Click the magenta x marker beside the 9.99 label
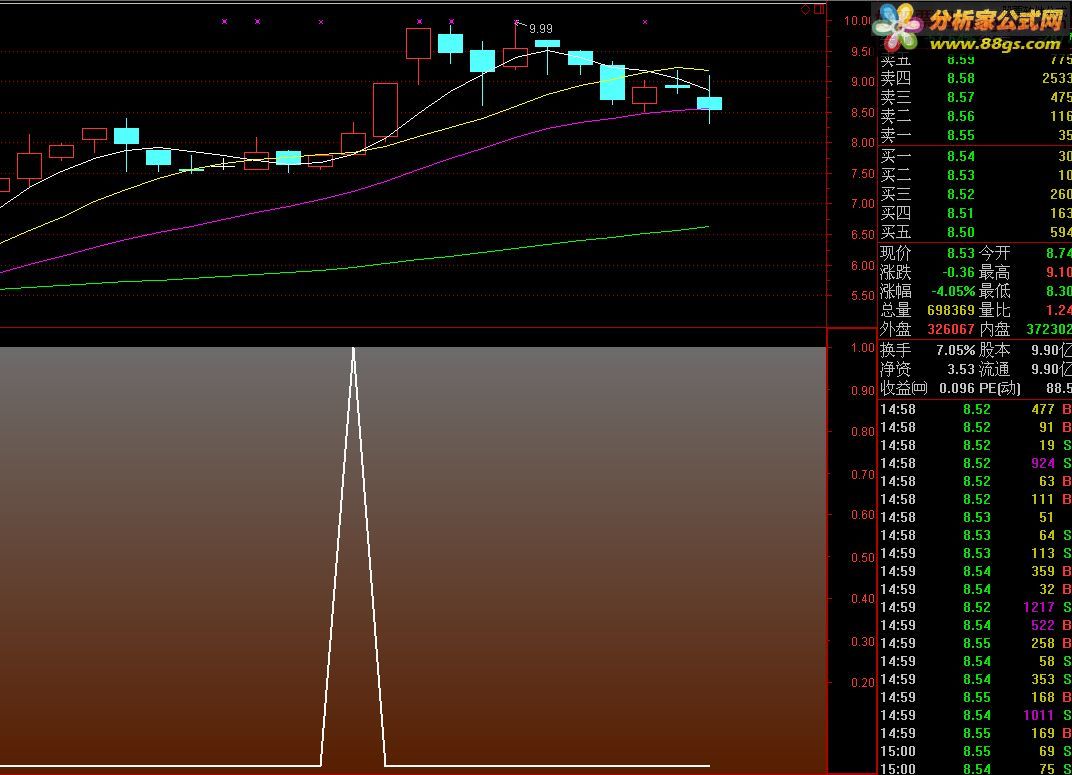Screen dimensions: 1072x775 [x=516, y=22]
